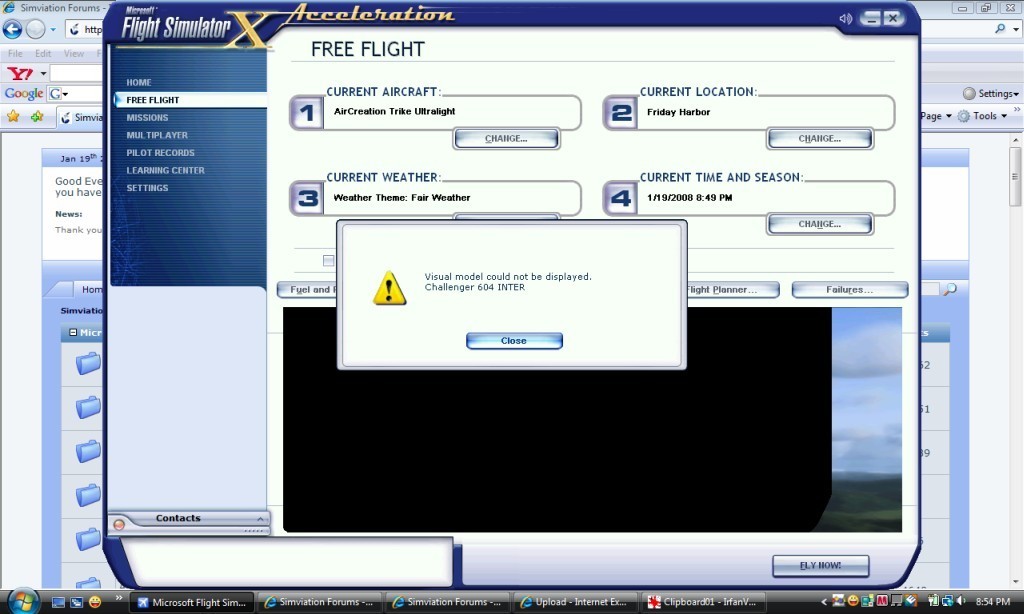
Task: Click the Google toolbar G icon
Action: [x=55, y=93]
